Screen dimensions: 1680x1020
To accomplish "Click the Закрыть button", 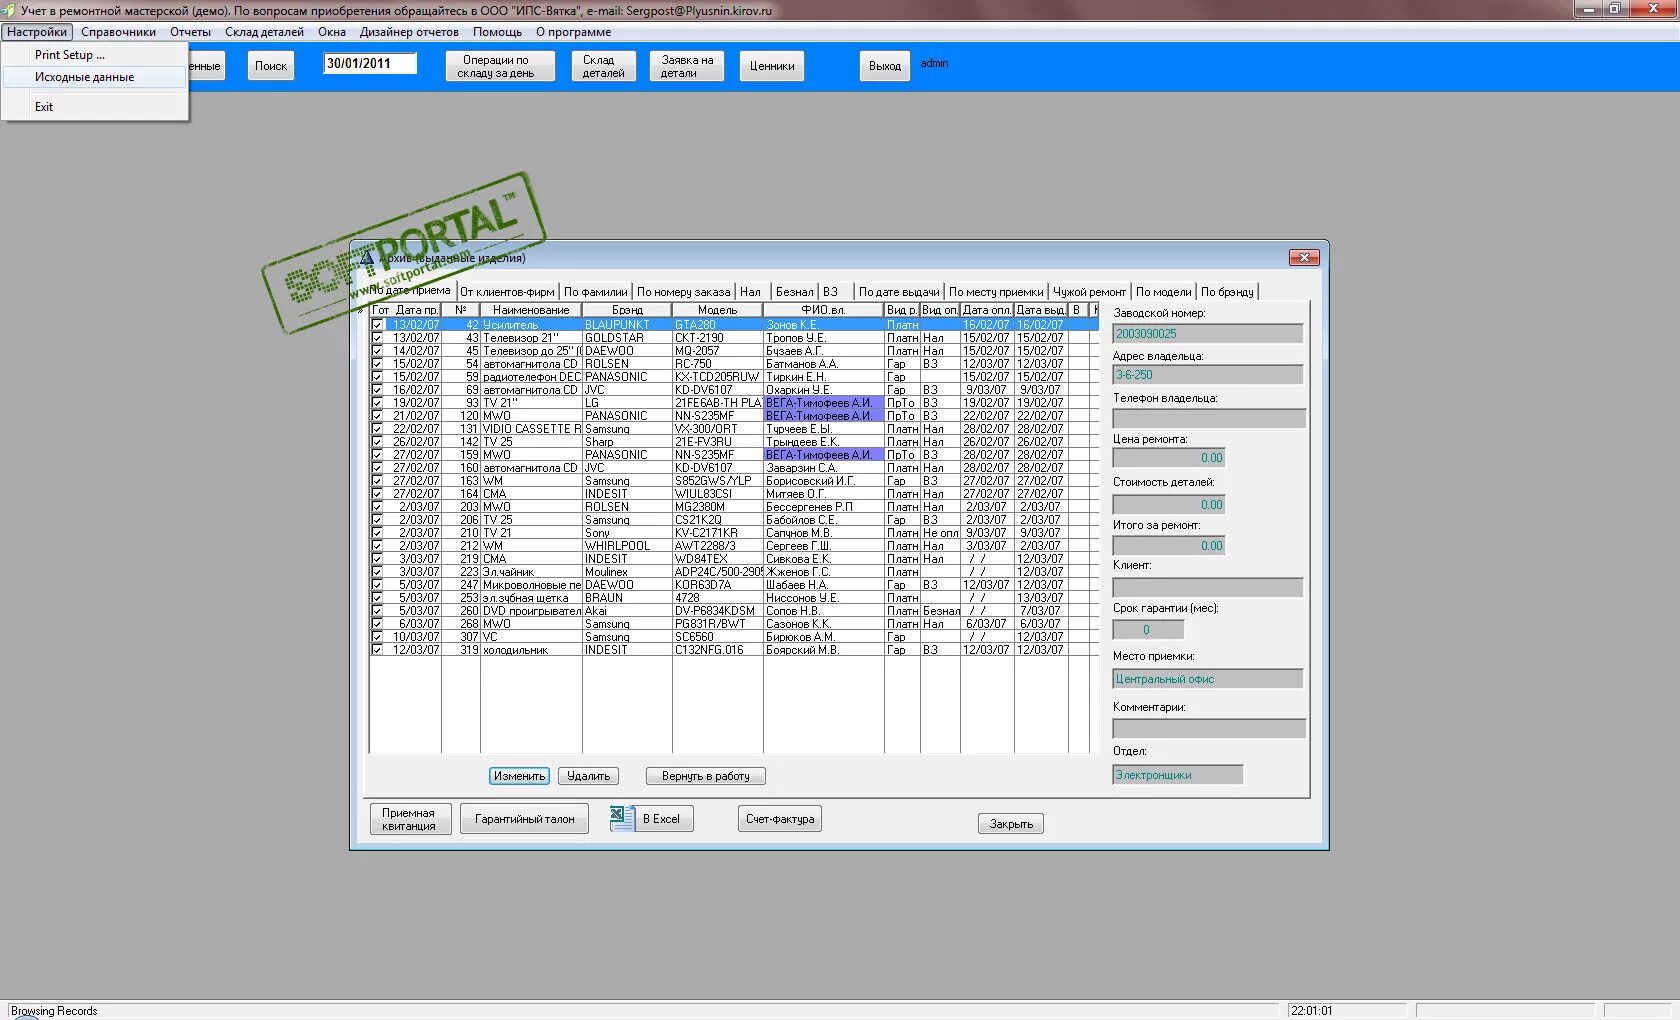I will coord(1011,824).
